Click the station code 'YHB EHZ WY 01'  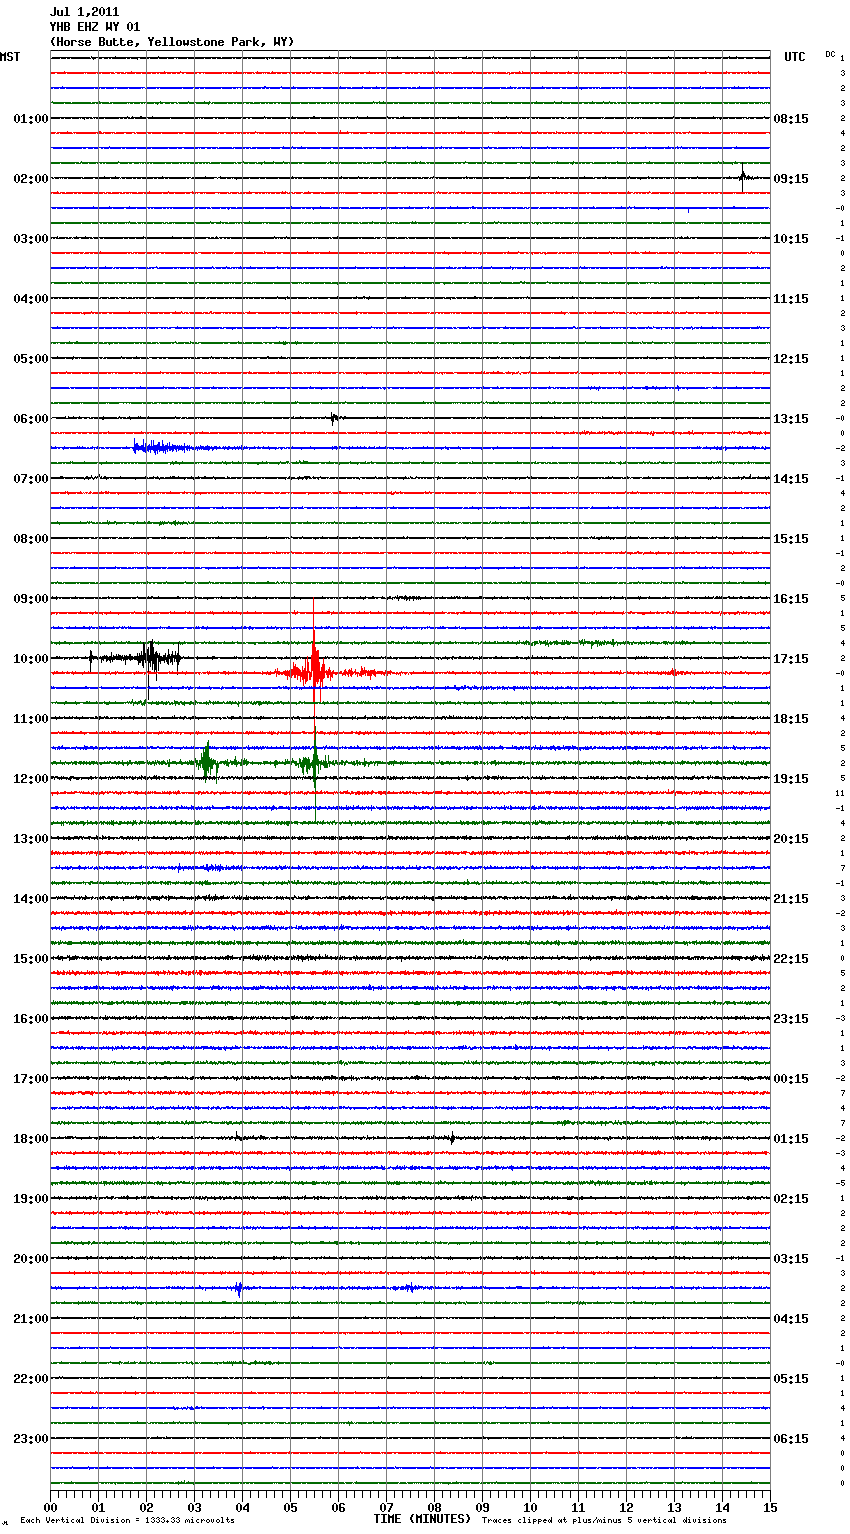[95, 27]
